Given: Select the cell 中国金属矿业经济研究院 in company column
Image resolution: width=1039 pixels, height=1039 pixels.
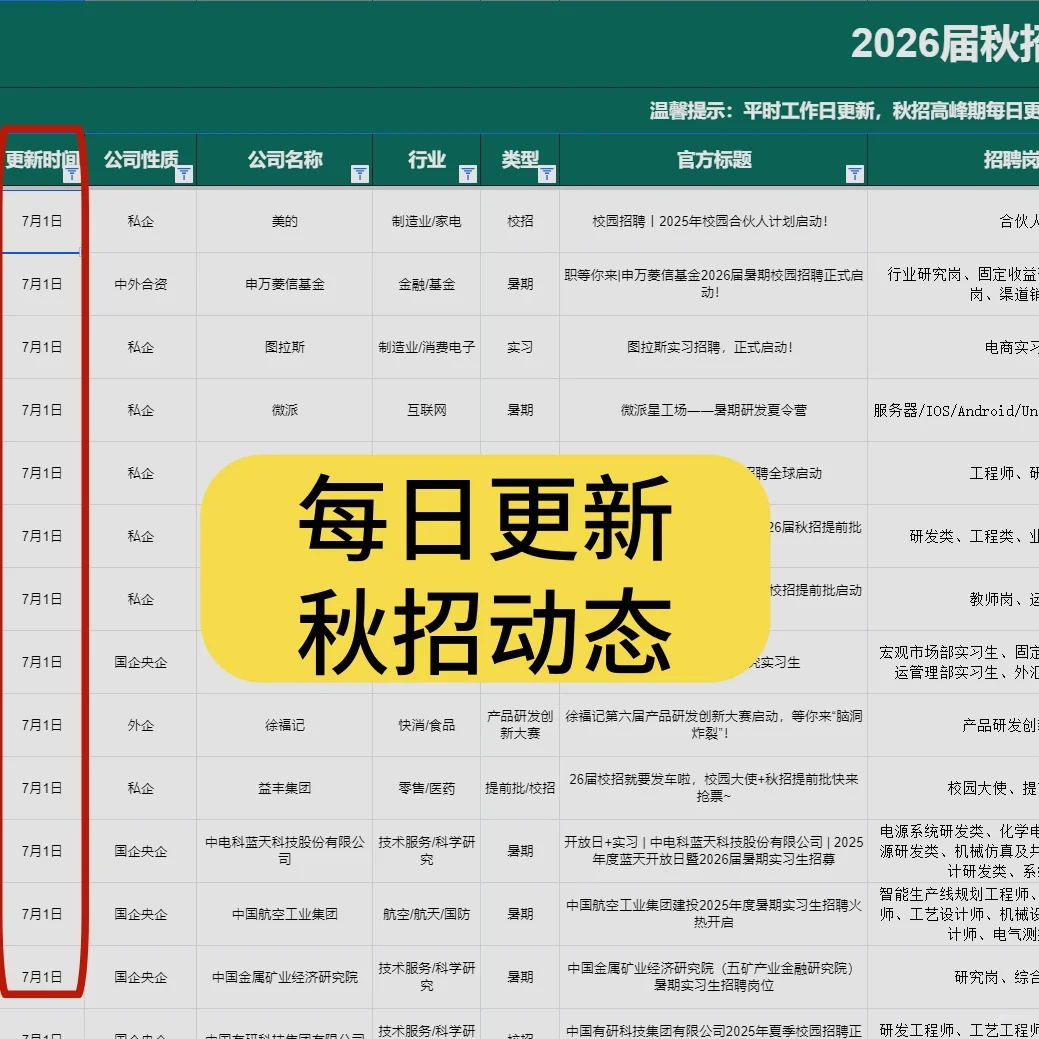Looking at the screenshot, I should coord(285,977).
